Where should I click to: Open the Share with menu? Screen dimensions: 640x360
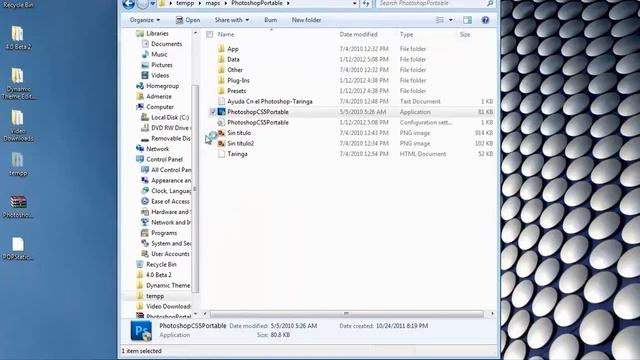(x=231, y=20)
